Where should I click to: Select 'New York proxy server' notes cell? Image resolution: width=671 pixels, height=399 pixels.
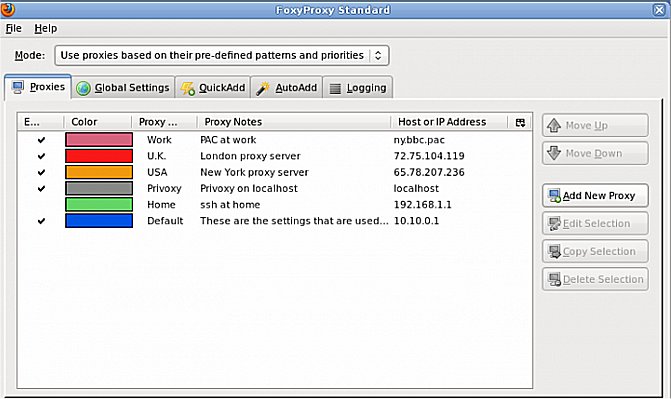[x=254, y=173]
